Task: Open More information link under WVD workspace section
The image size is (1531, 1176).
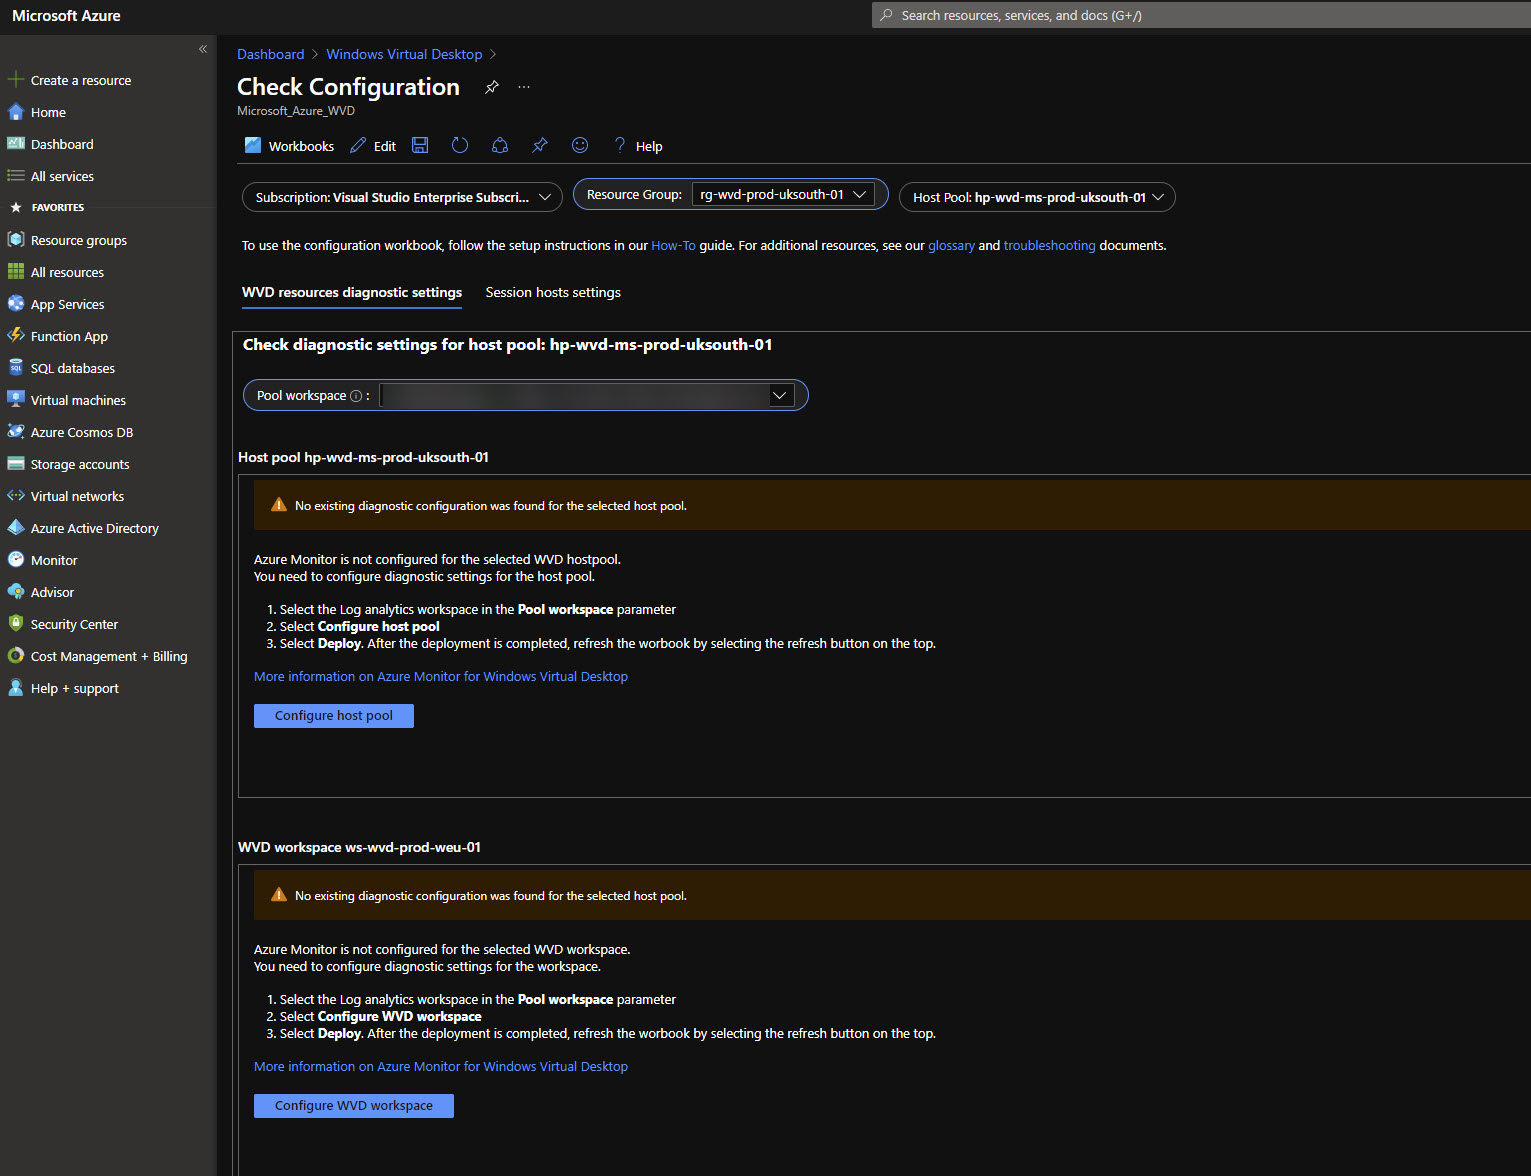Action: 441,1066
